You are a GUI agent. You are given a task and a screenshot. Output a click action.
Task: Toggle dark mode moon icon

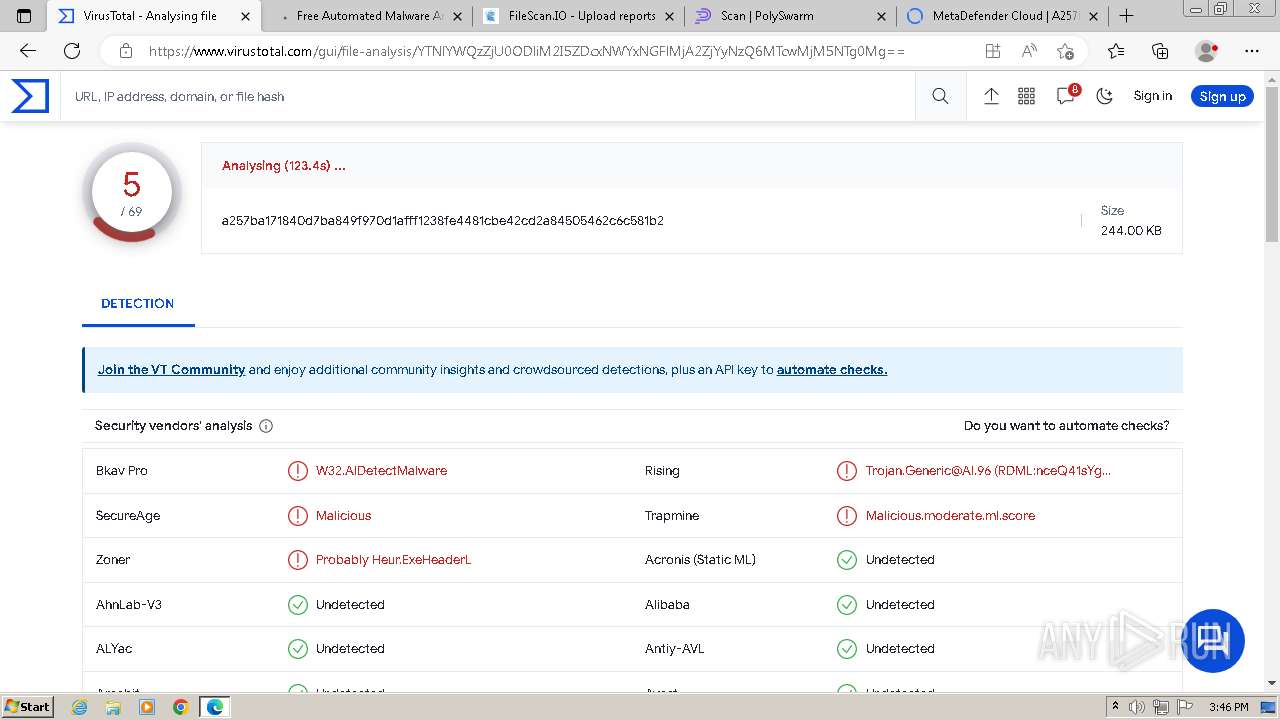pos(1104,96)
